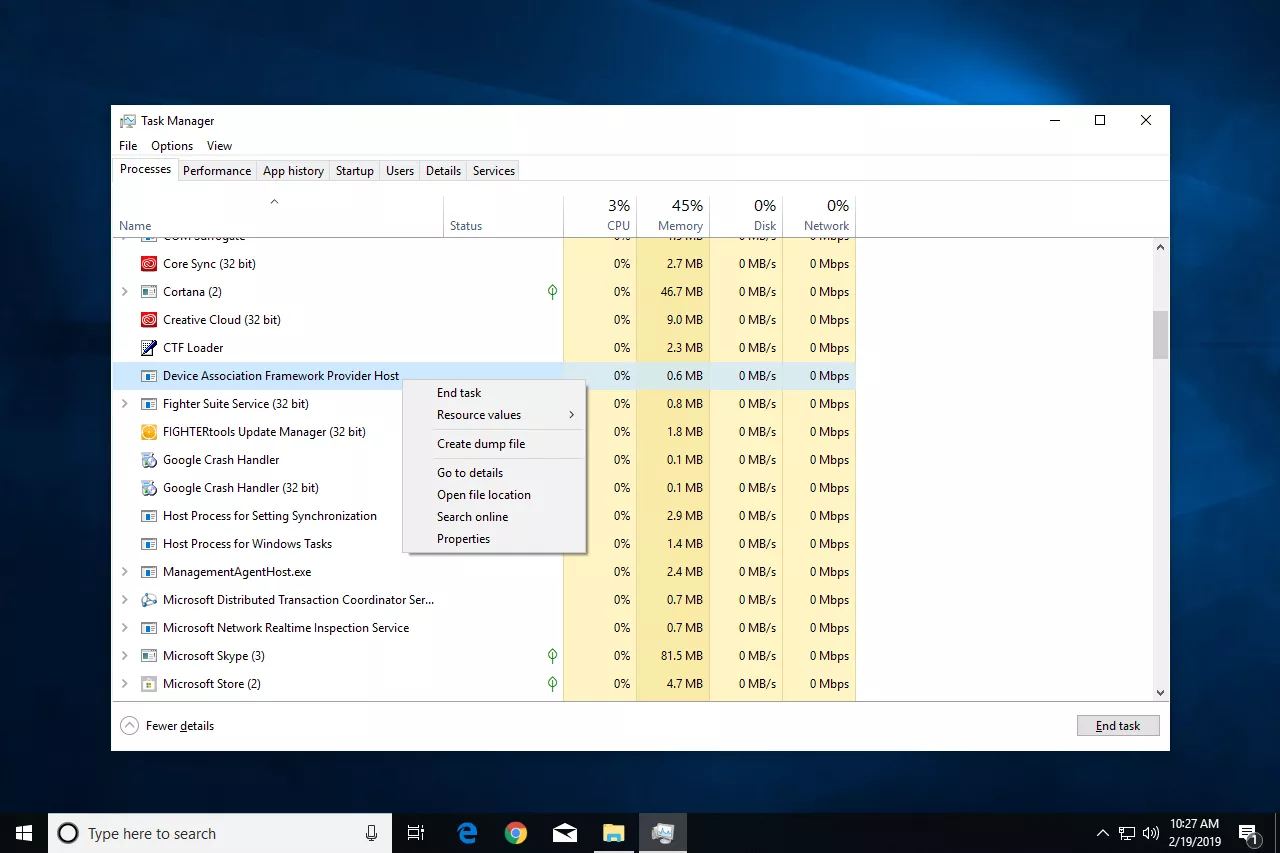1280x853 pixels.
Task: Click the Fighter Suite Service icon
Action: [148, 404]
